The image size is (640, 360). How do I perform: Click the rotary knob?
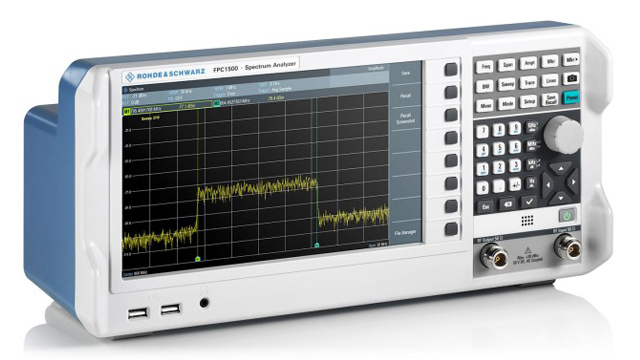tap(564, 135)
